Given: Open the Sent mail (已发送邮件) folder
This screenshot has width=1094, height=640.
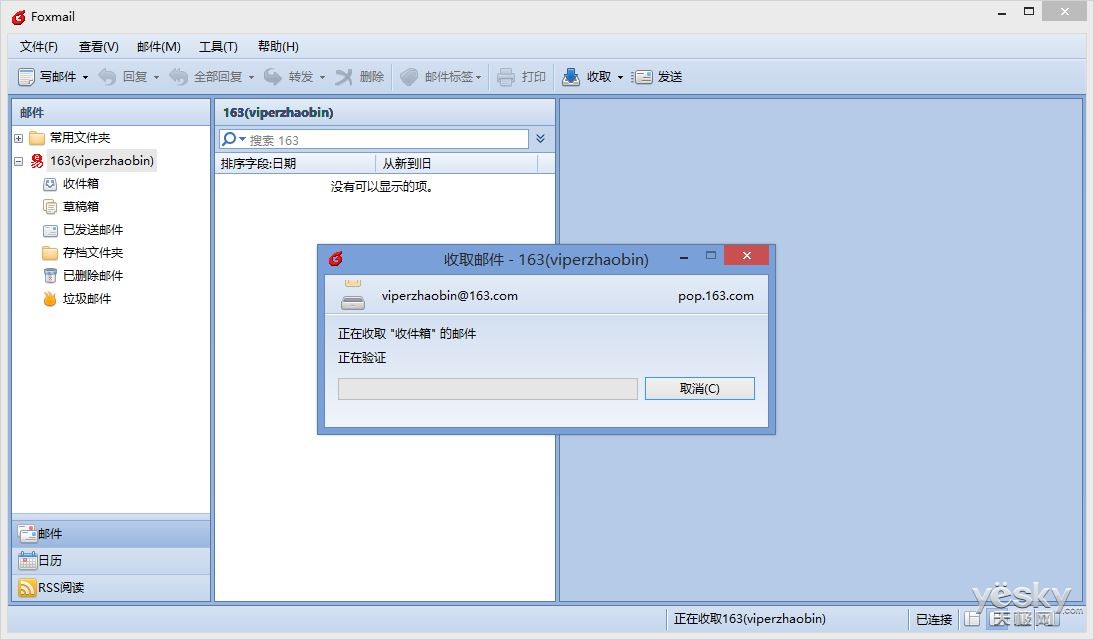Looking at the screenshot, I should click(93, 230).
